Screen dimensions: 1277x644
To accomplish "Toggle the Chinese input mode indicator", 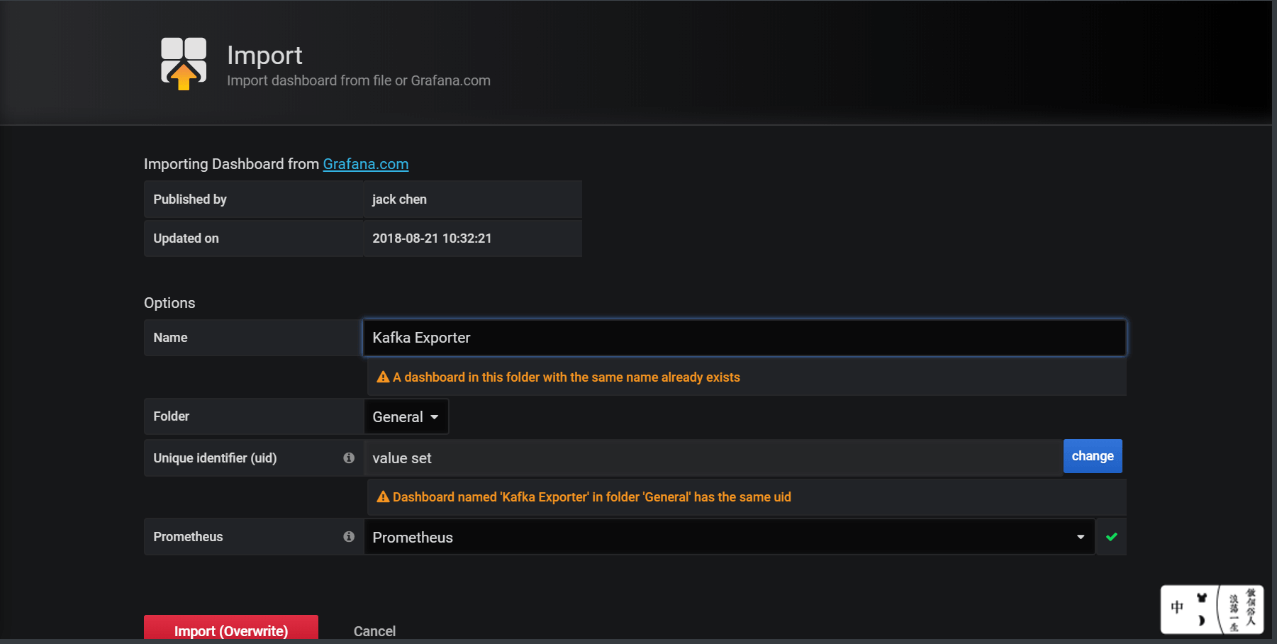I will click(1178, 607).
